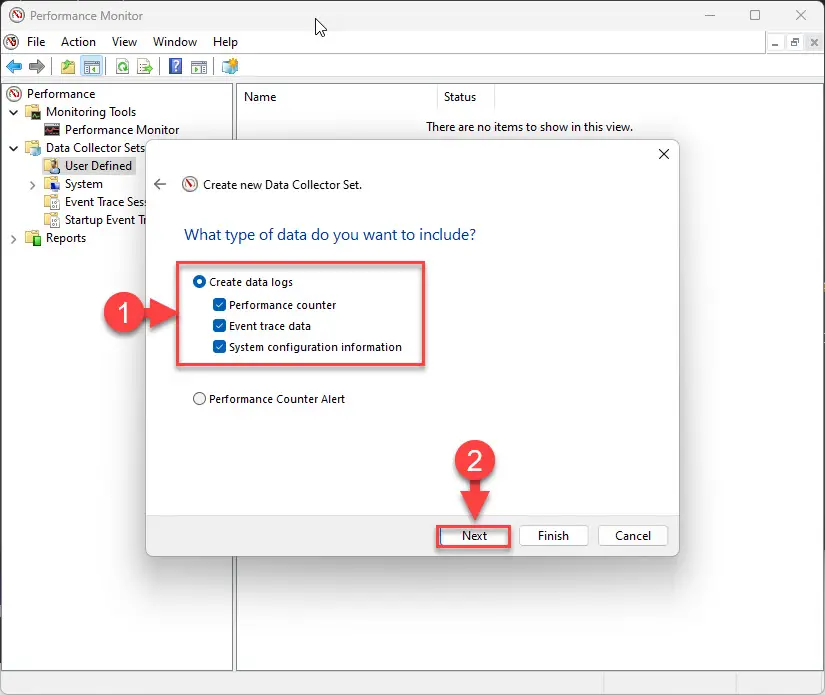Click the menu bar document icon beside File
Screen dimensions: 825x695
(x=11, y=42)
